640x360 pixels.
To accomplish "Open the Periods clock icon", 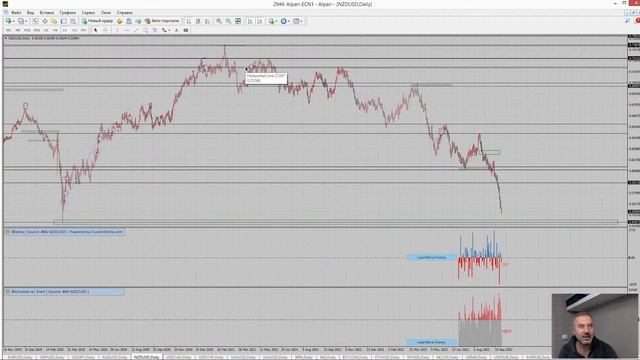I will click(284, 21).
